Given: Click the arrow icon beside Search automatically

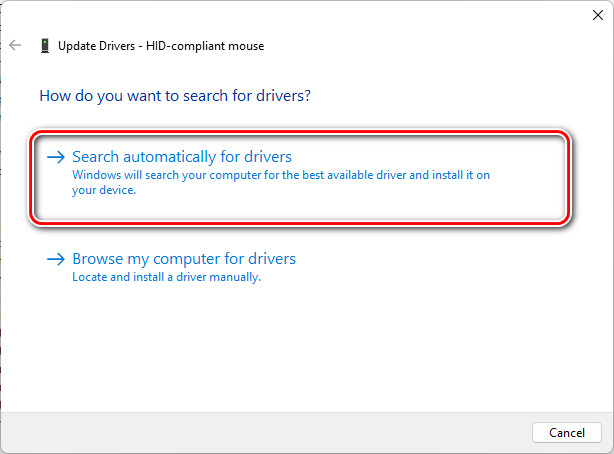Looking at the screenshot, I should (57, 157).
